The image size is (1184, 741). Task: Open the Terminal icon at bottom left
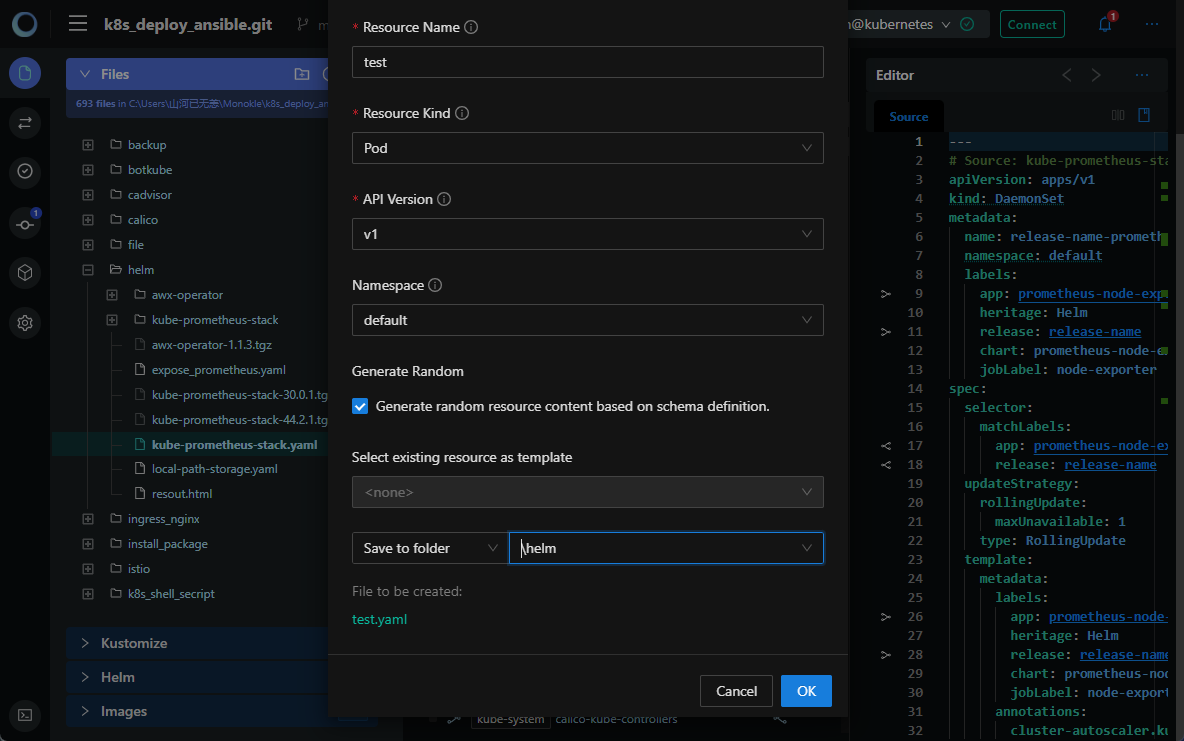tap(25, 715)
